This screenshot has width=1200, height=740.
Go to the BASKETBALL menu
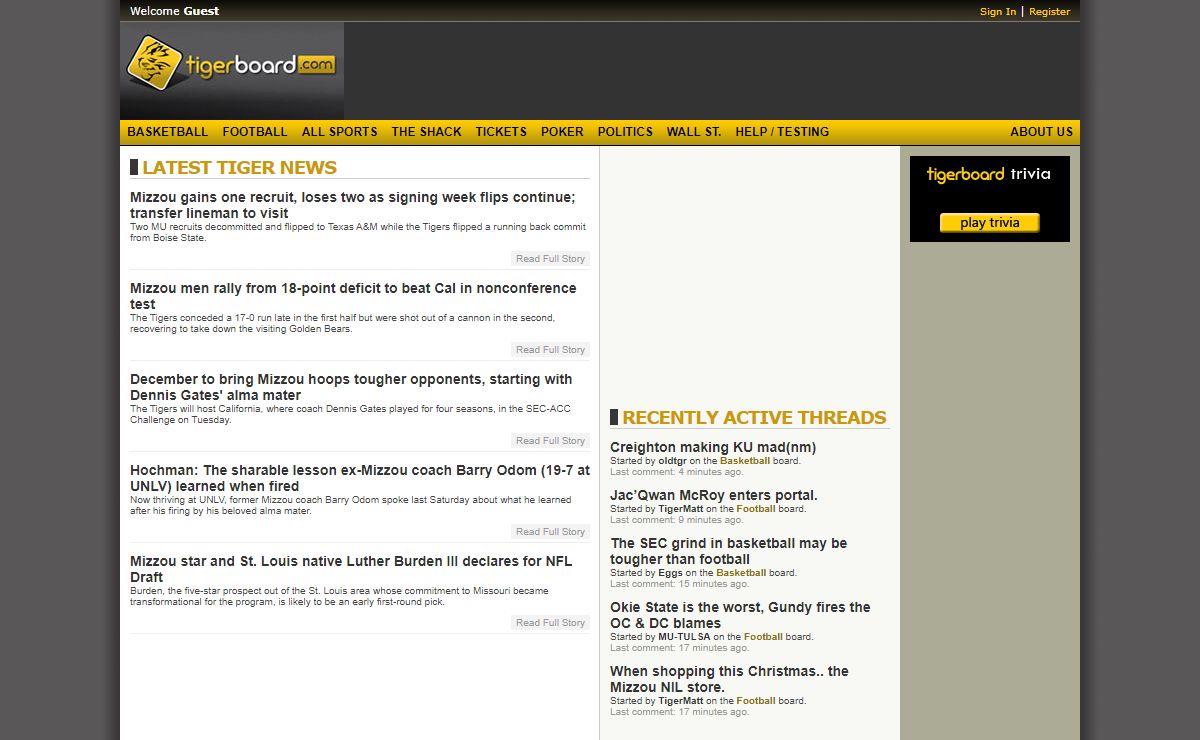168,132
